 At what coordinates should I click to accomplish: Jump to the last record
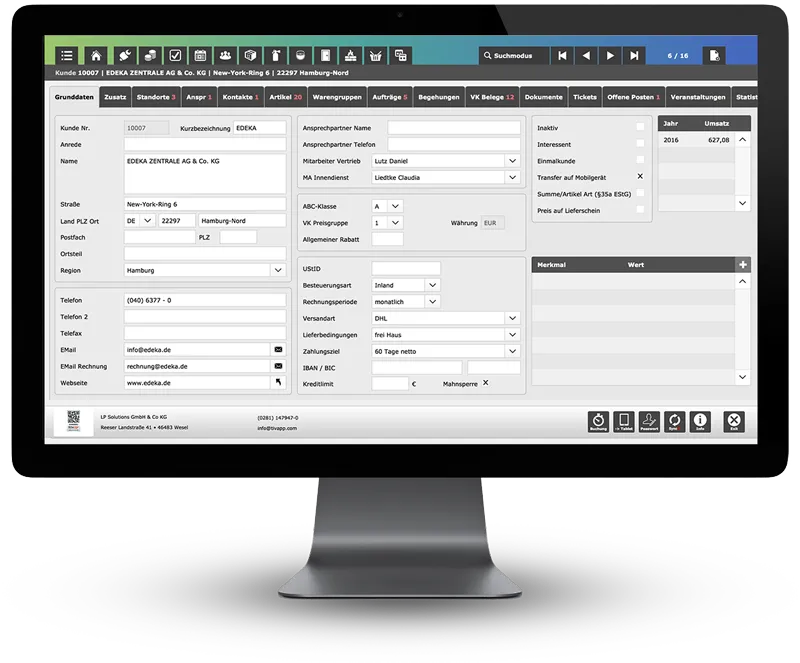(634, 55)
